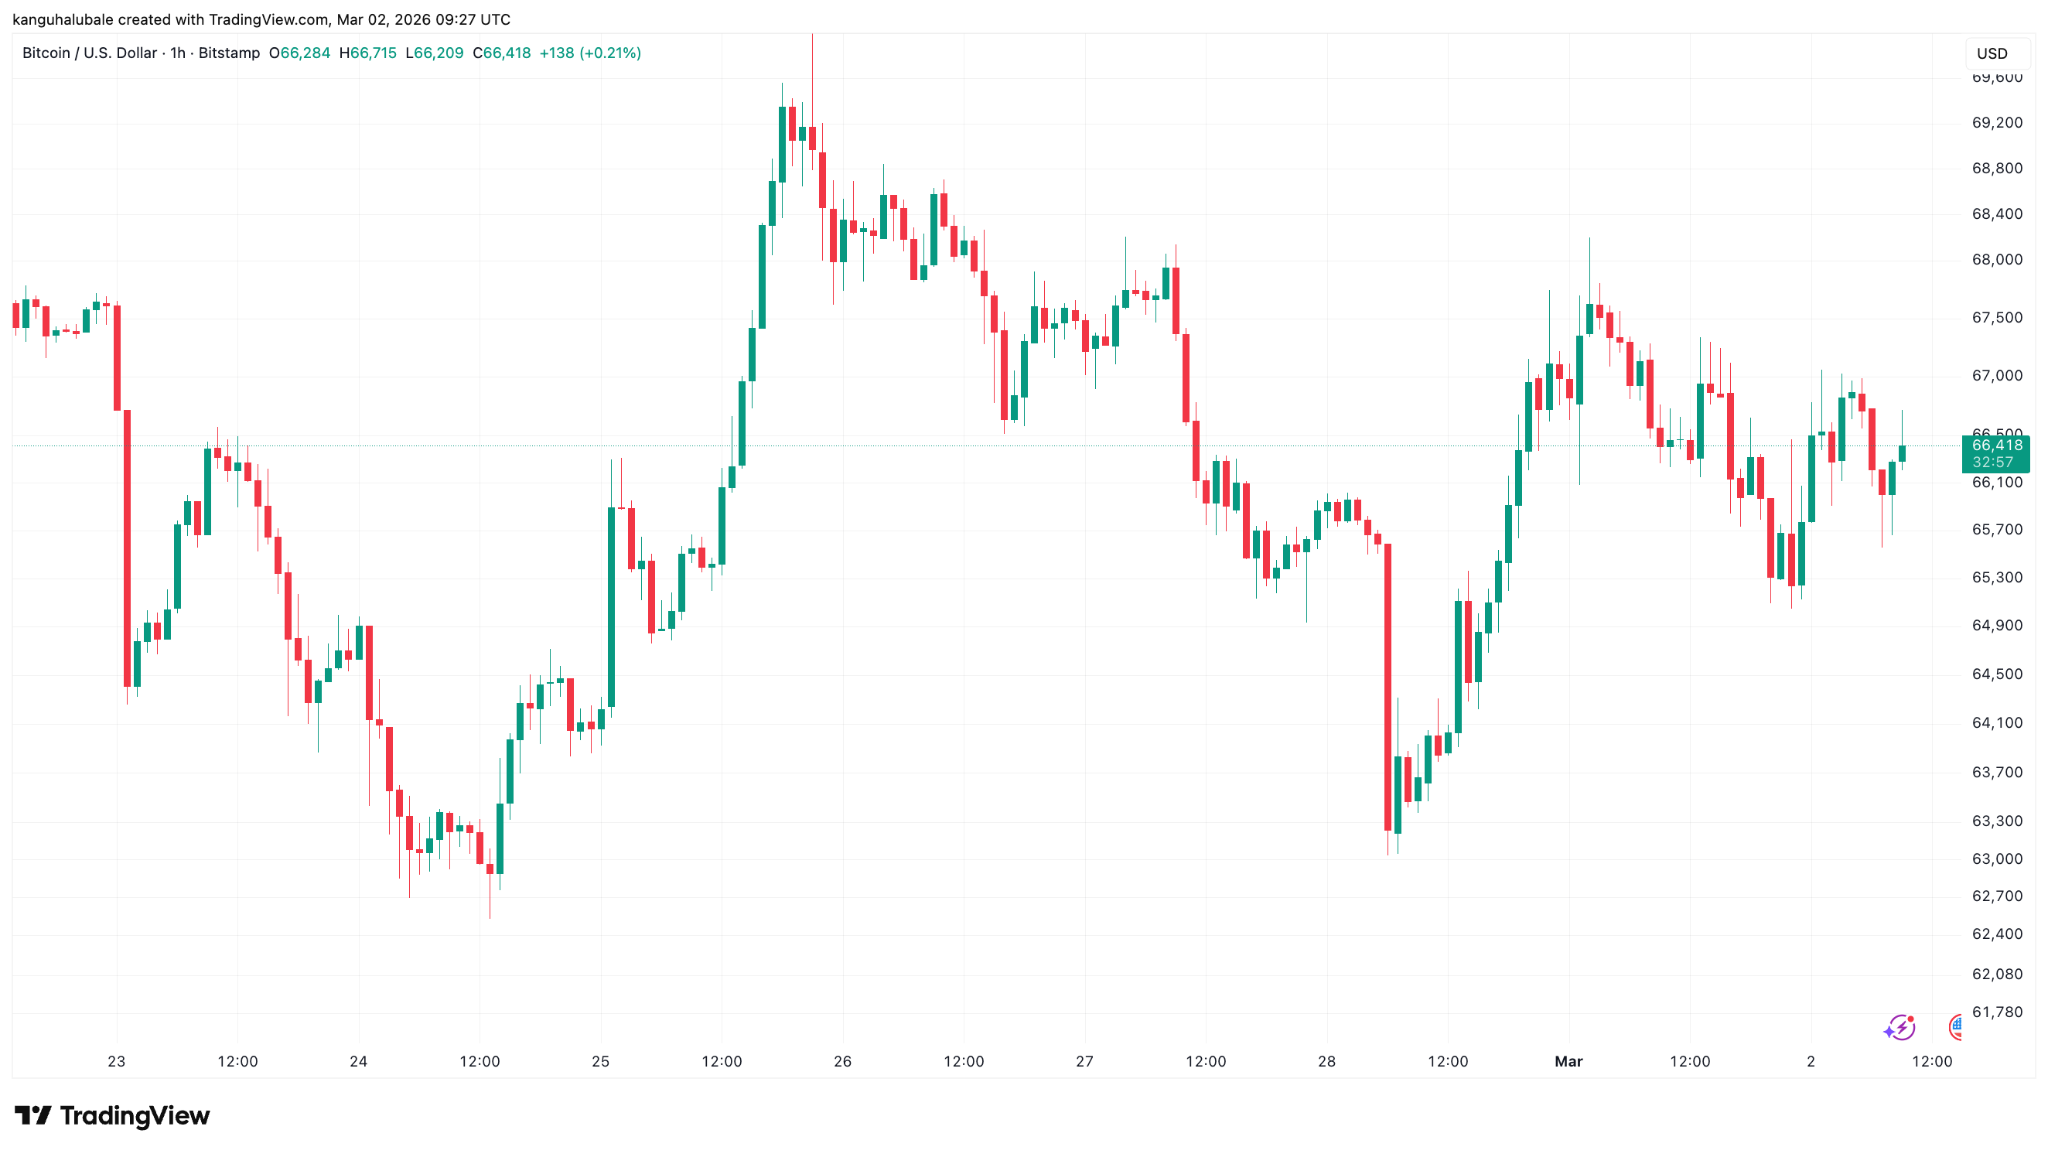The image size is (2048, 1152).
Task: Click the kanguhalubale created with TradingView.com caption
Action: point(261,19)
